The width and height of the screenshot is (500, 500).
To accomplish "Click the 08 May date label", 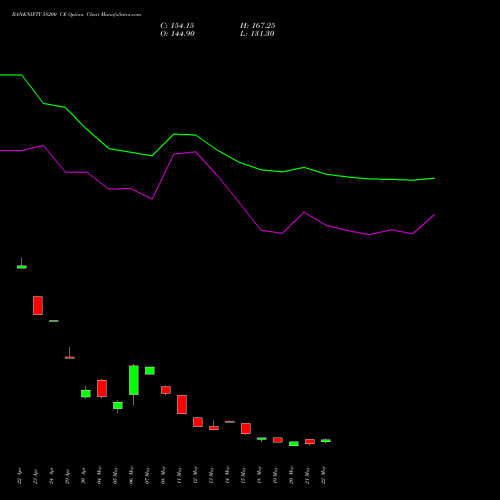I will coord(164,475).
